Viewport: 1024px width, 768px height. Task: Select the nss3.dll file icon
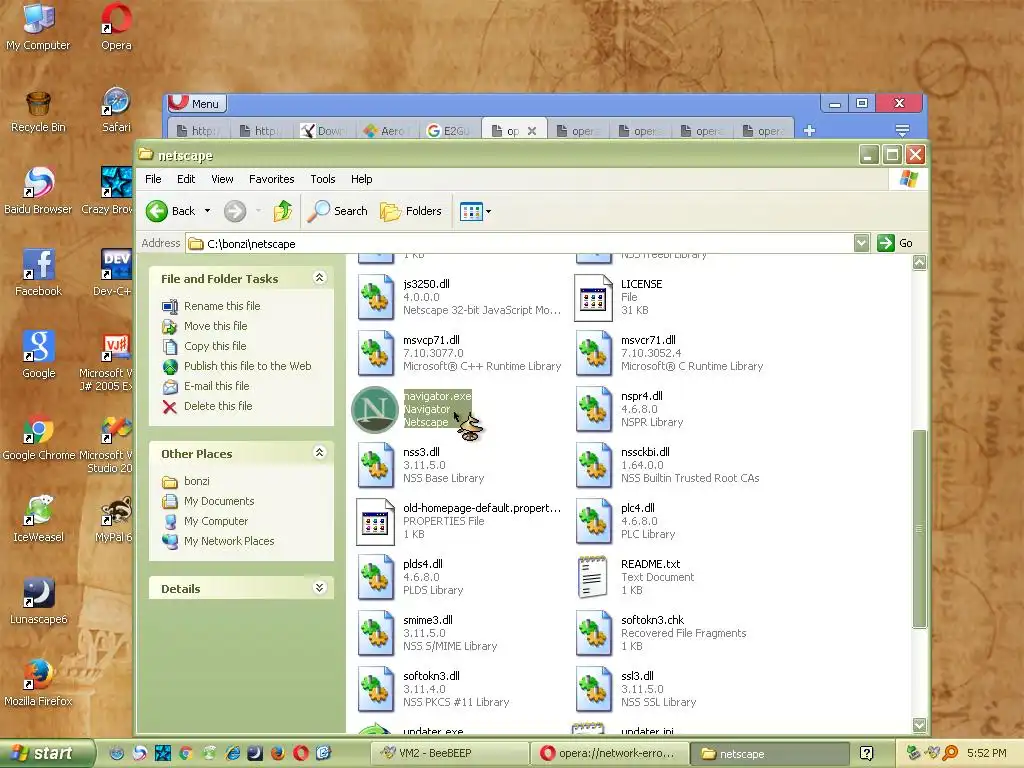click(376, 466)
